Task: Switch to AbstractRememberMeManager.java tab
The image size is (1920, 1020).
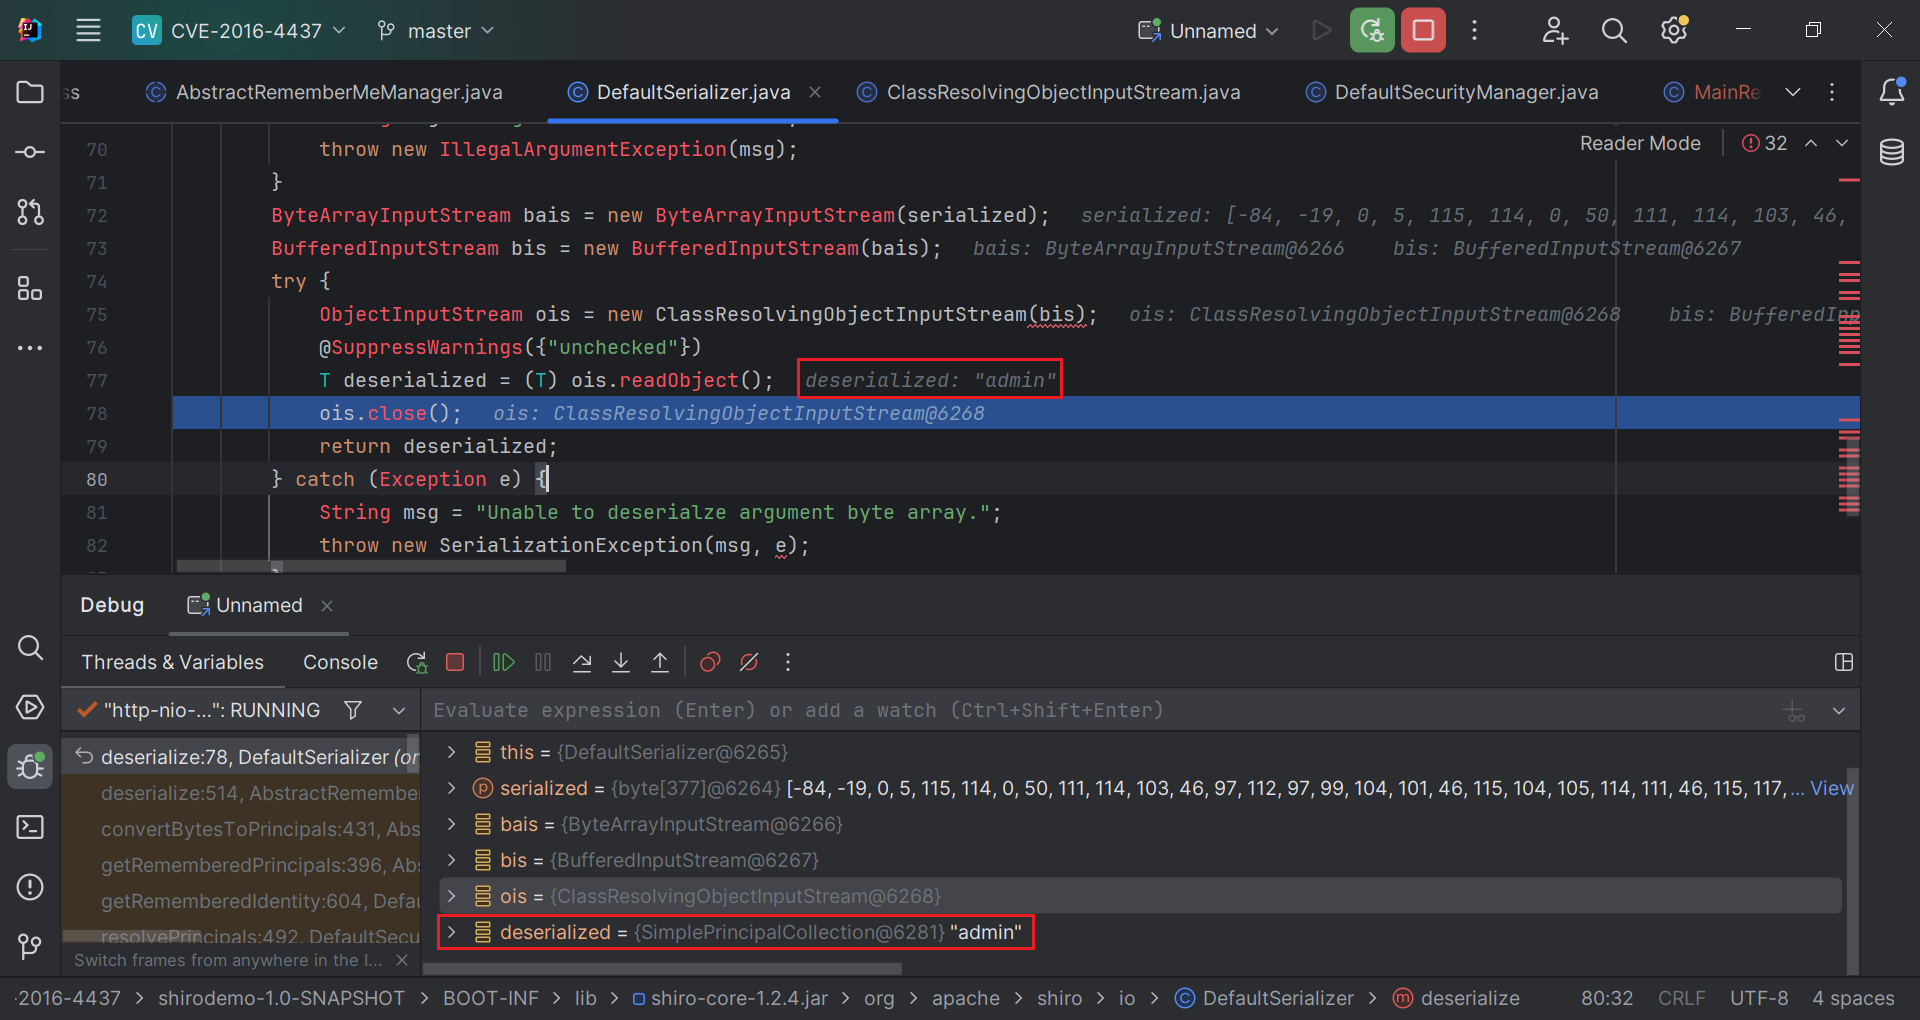Action: click(x=324, y=92)
